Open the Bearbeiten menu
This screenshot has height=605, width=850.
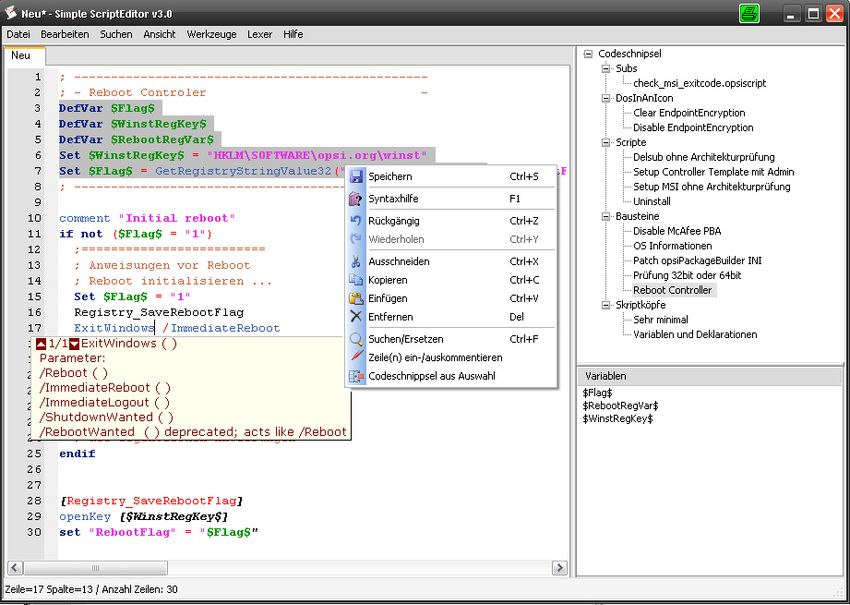[65, 34]
